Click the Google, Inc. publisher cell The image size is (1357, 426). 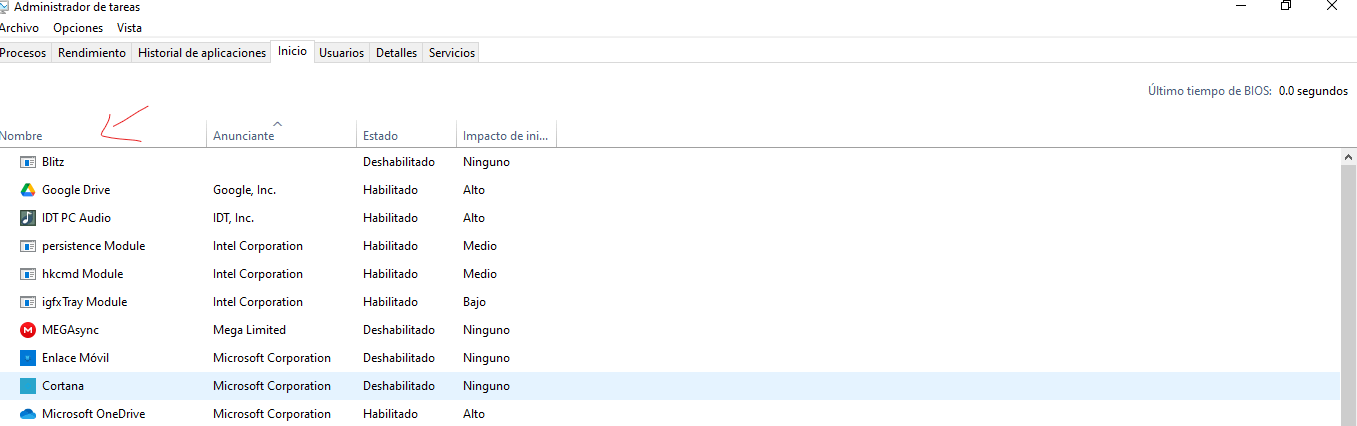coord(244,190)
